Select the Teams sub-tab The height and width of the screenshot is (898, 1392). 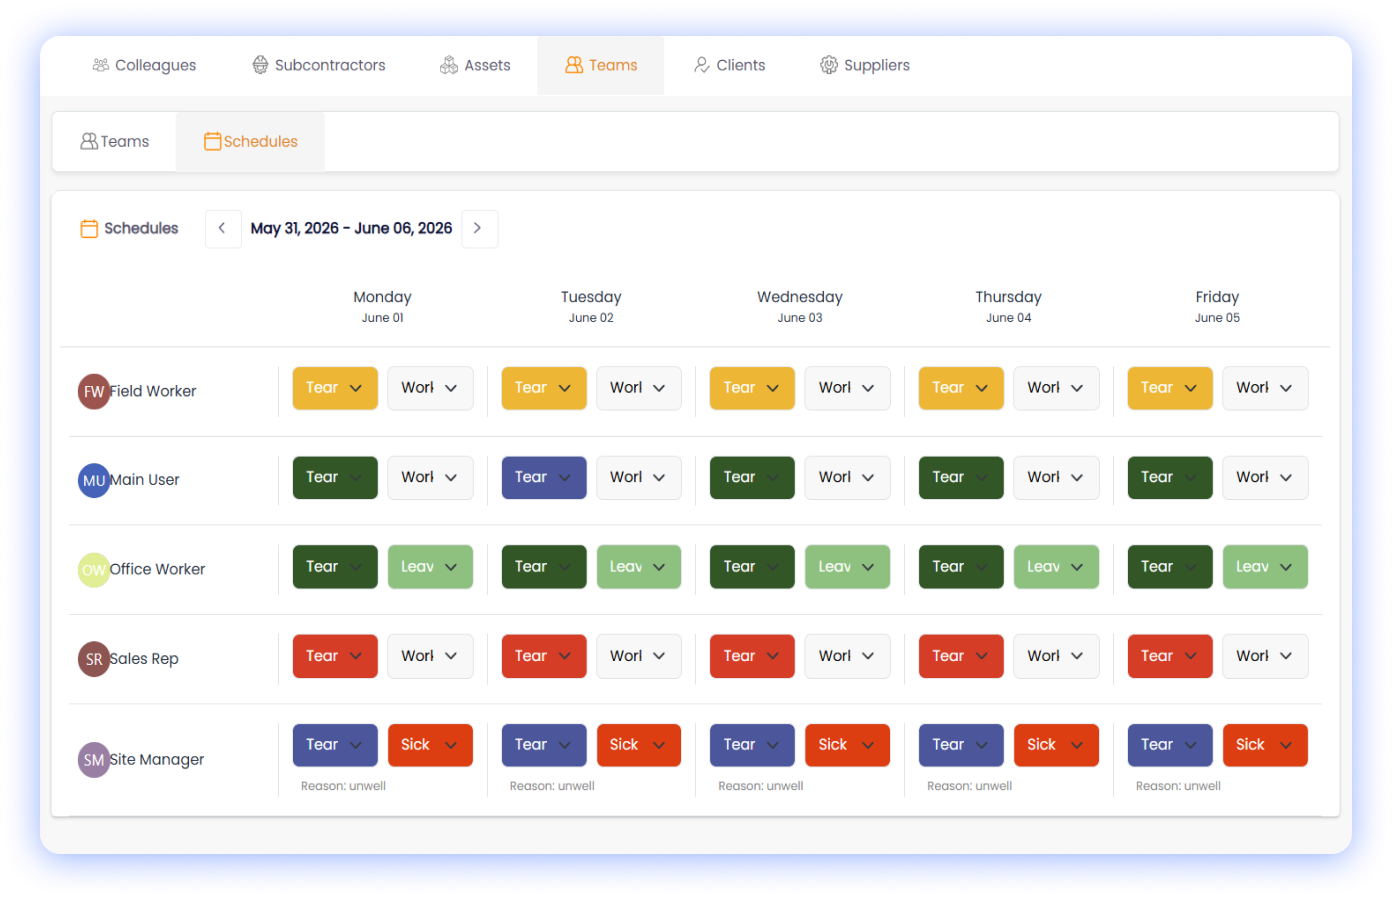click(x=114, y=142)
